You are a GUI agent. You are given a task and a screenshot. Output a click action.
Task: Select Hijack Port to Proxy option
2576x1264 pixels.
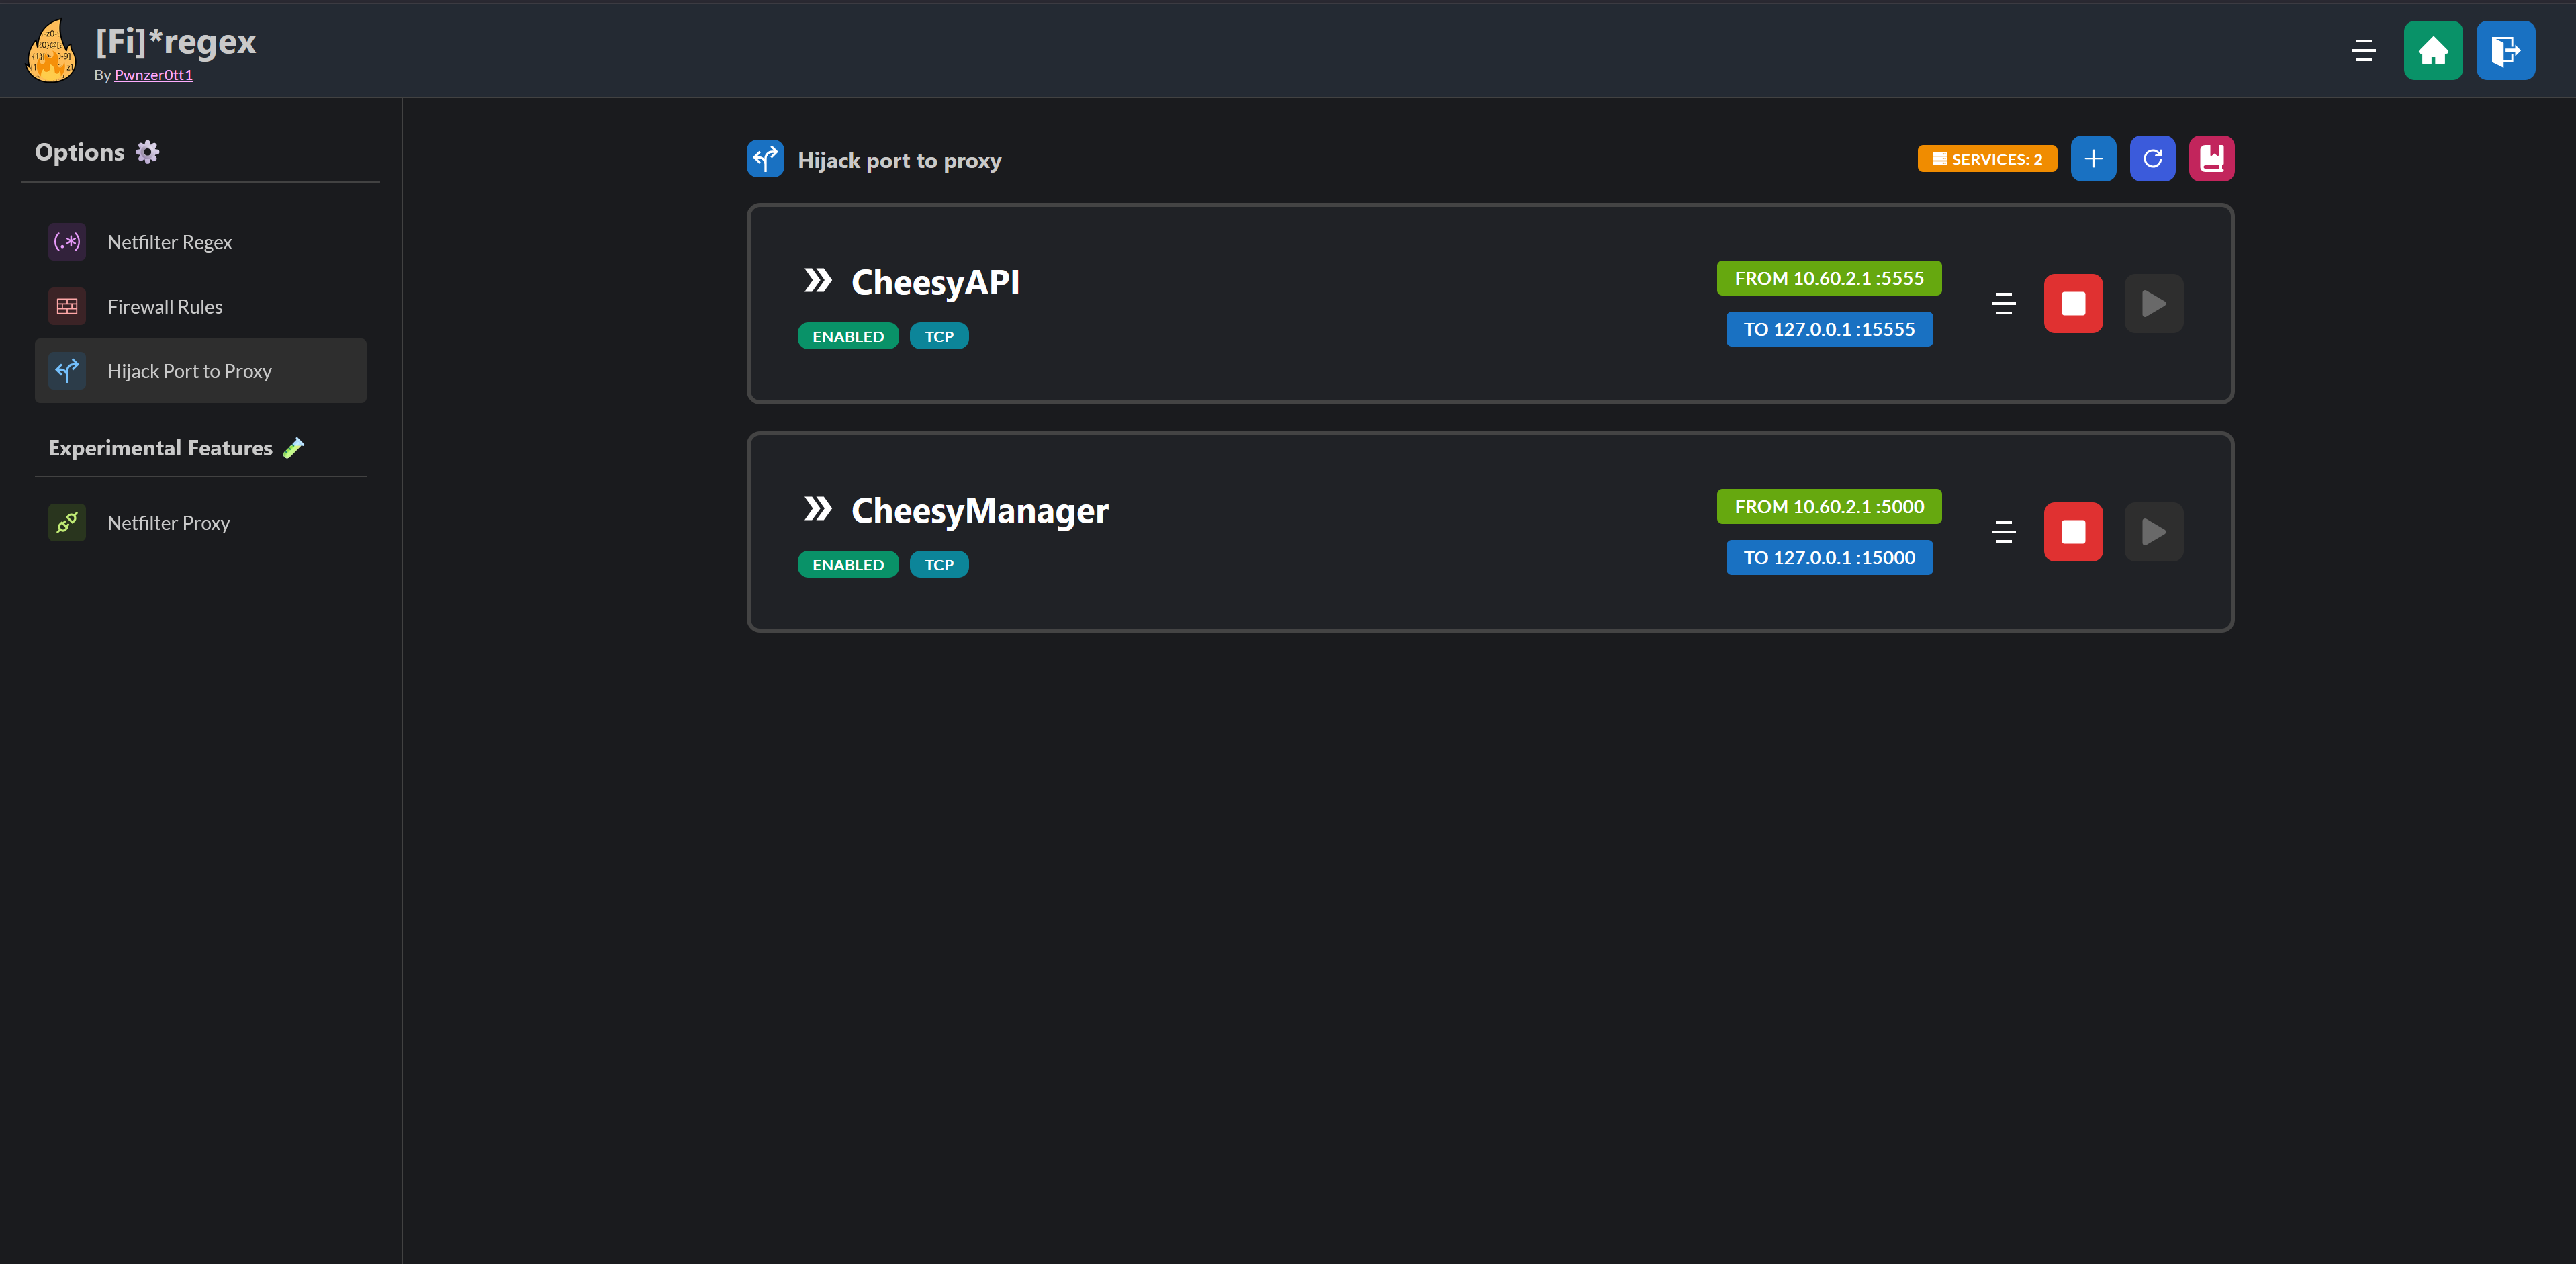point(189,370)
